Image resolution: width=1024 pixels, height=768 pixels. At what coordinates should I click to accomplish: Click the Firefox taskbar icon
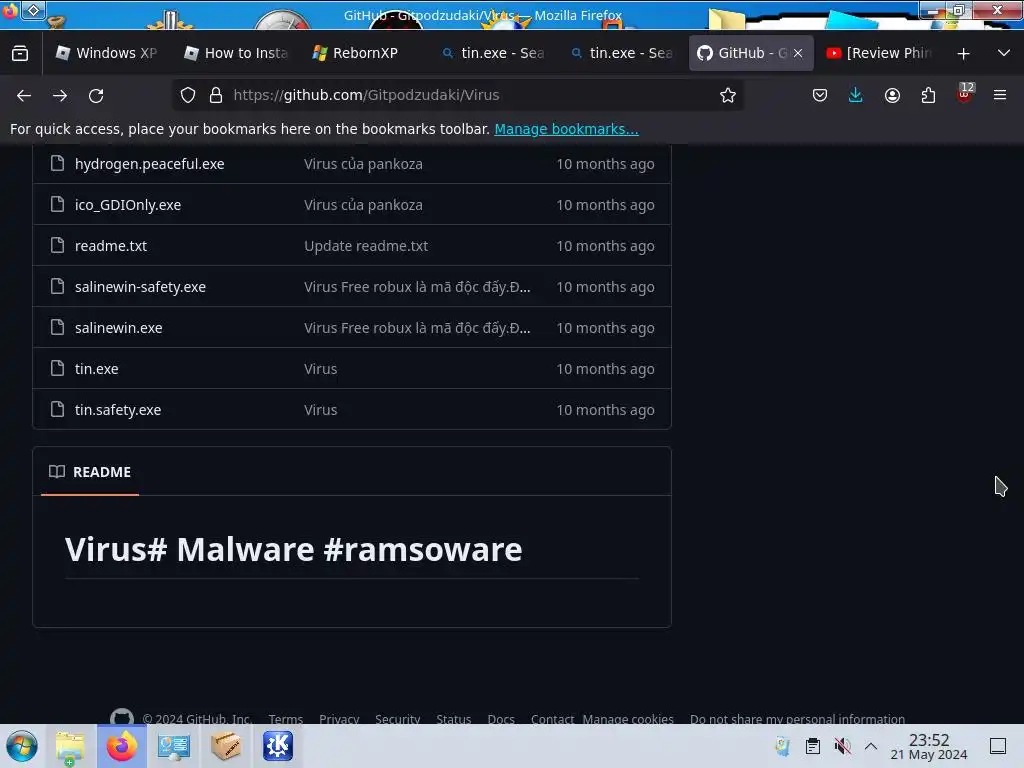[121, 746]
